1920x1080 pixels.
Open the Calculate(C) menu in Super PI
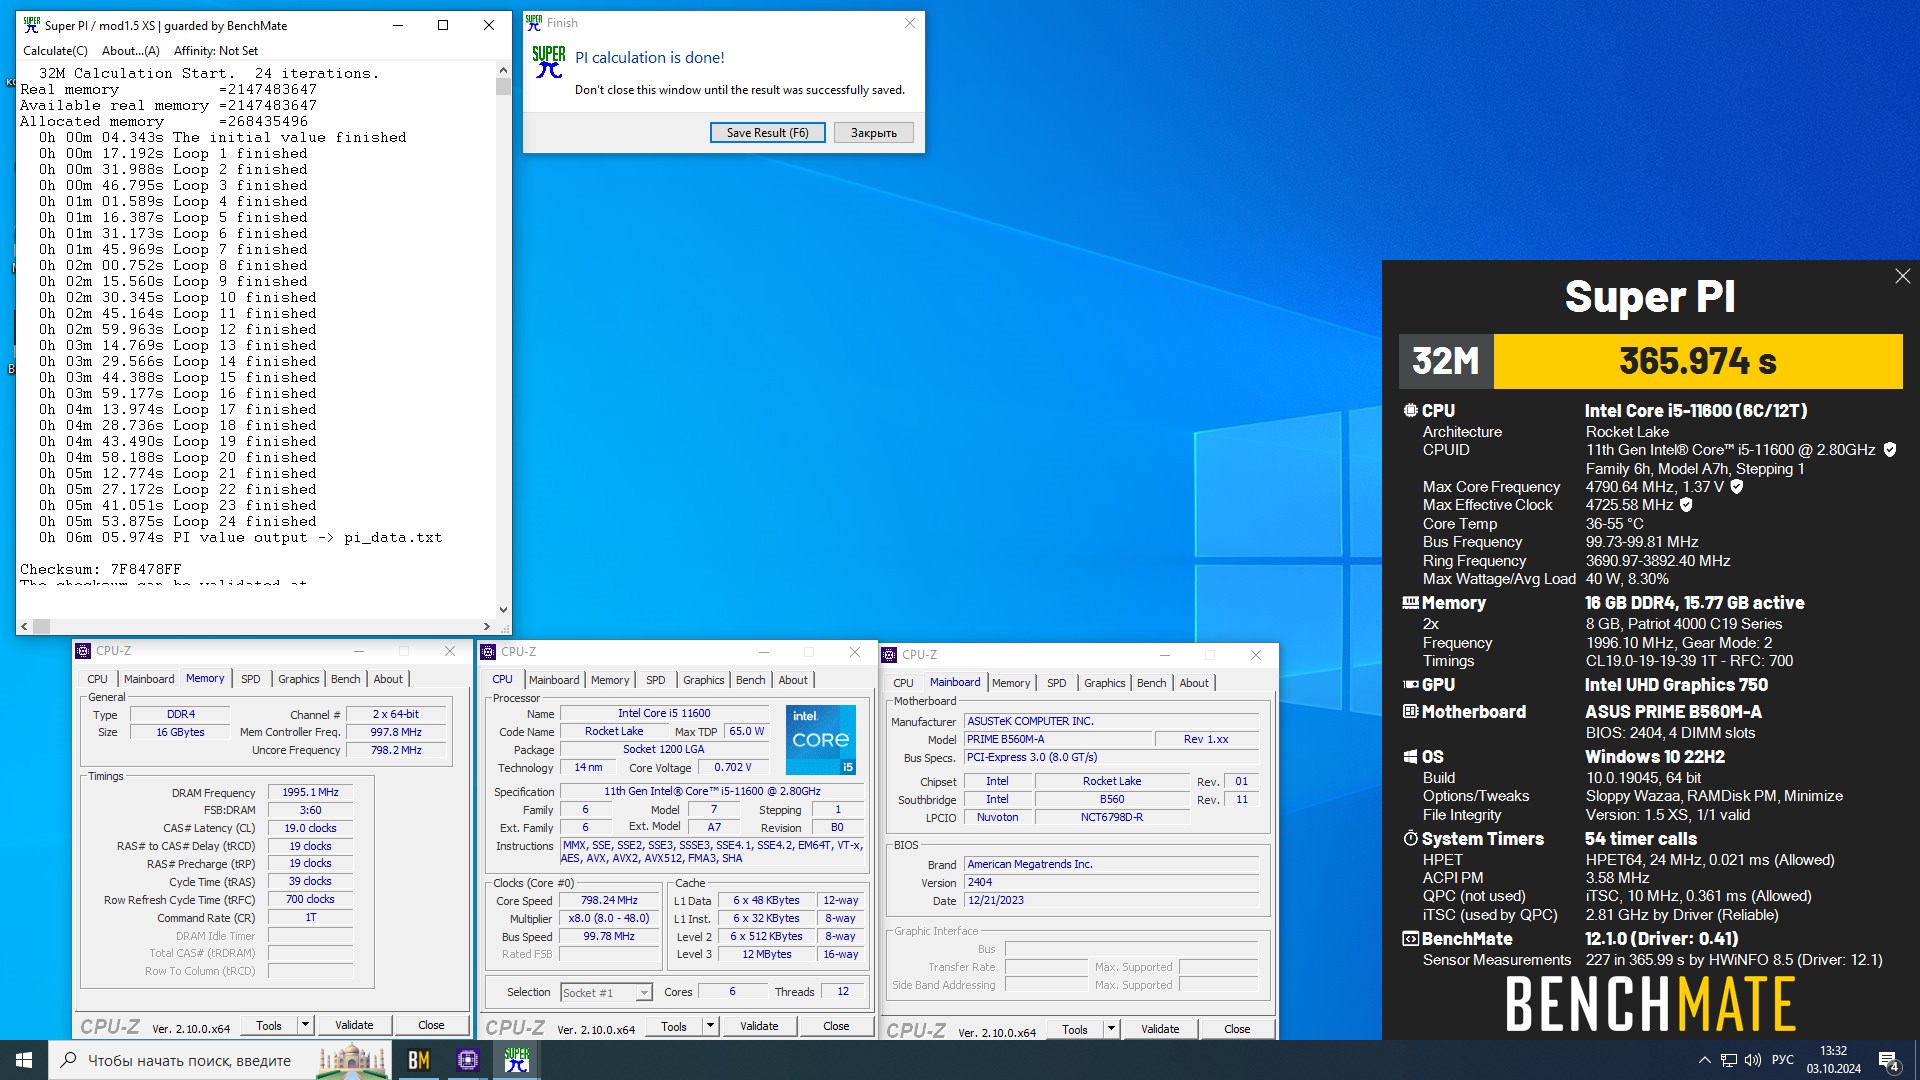(x=55, y=51)
